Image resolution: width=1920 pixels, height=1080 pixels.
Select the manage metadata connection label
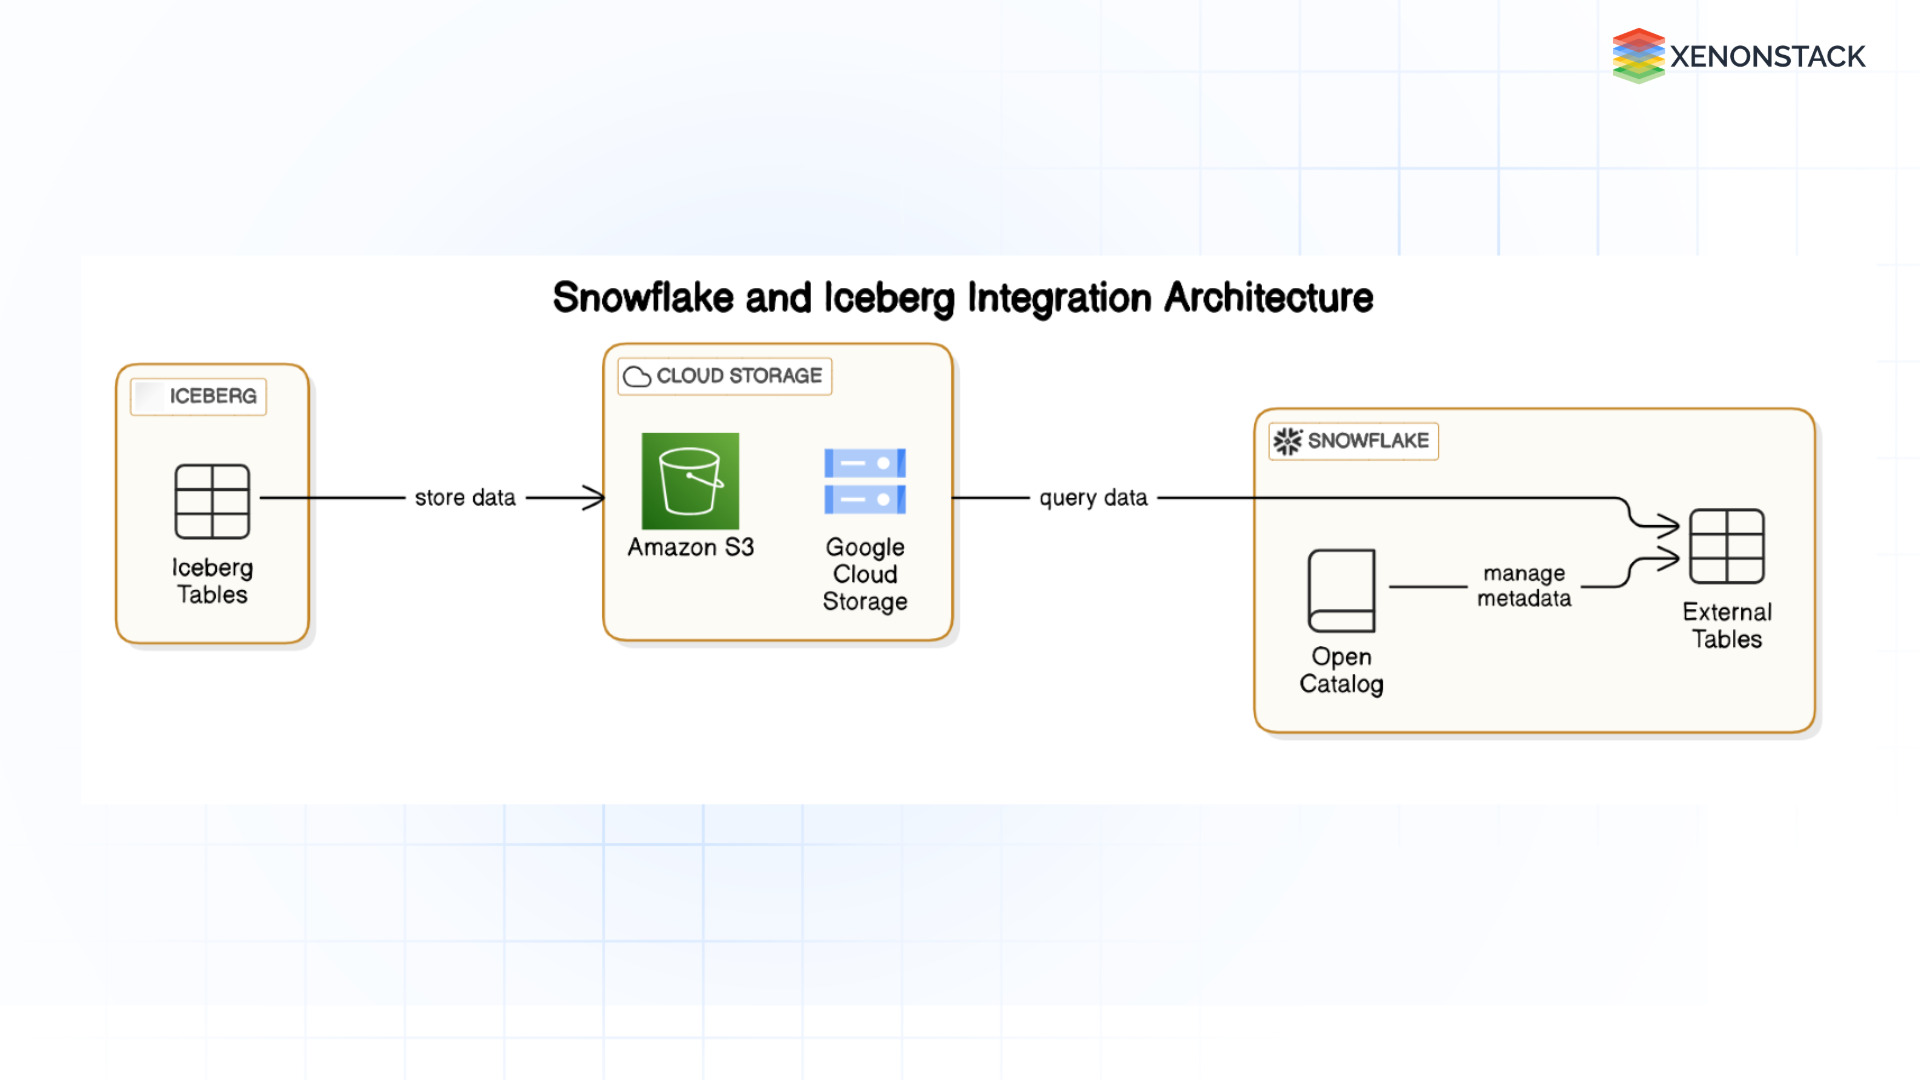pos(1524,586)
